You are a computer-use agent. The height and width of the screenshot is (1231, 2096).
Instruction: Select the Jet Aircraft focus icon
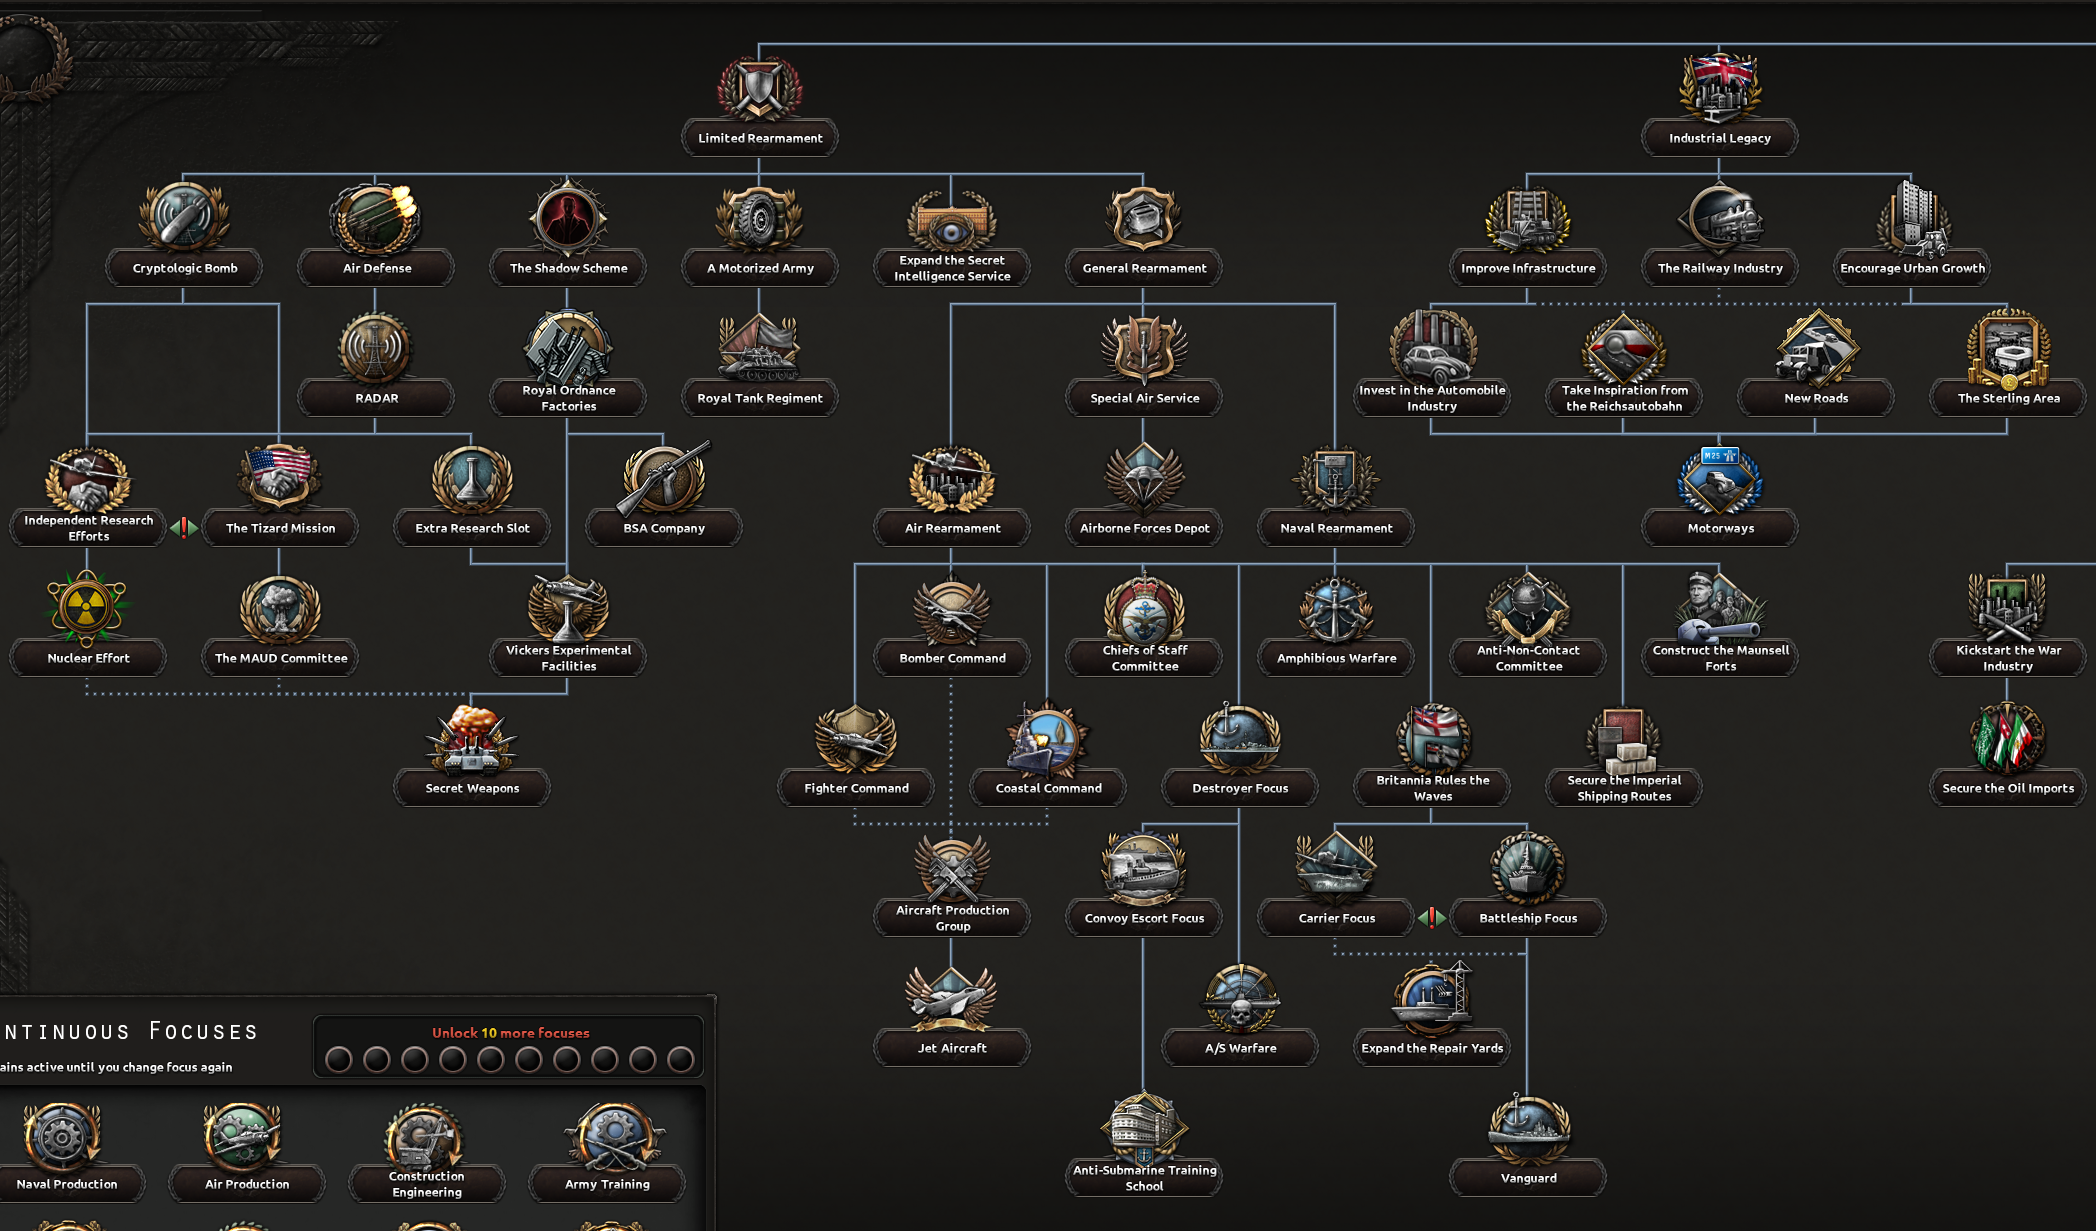[951, 998]
